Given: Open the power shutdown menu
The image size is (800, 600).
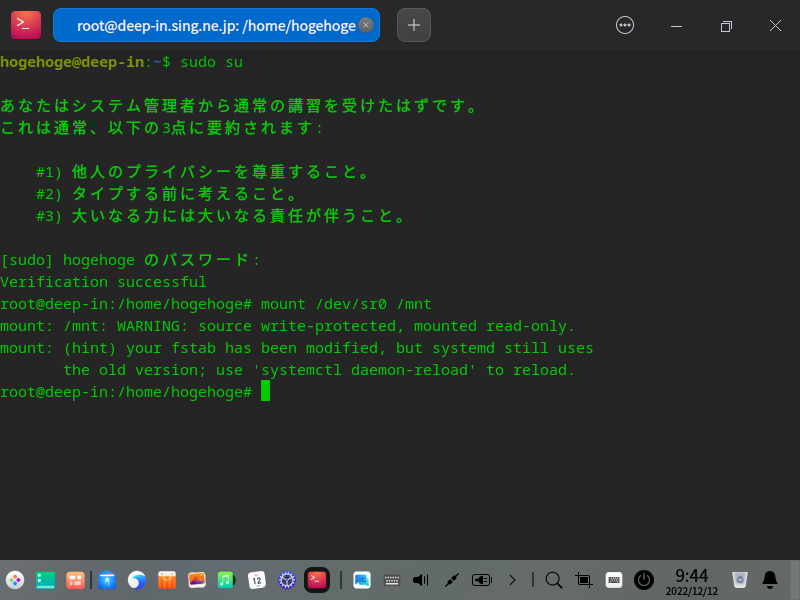Looking at the screenshot, I should pyautogui.click(x=644, y=580).
